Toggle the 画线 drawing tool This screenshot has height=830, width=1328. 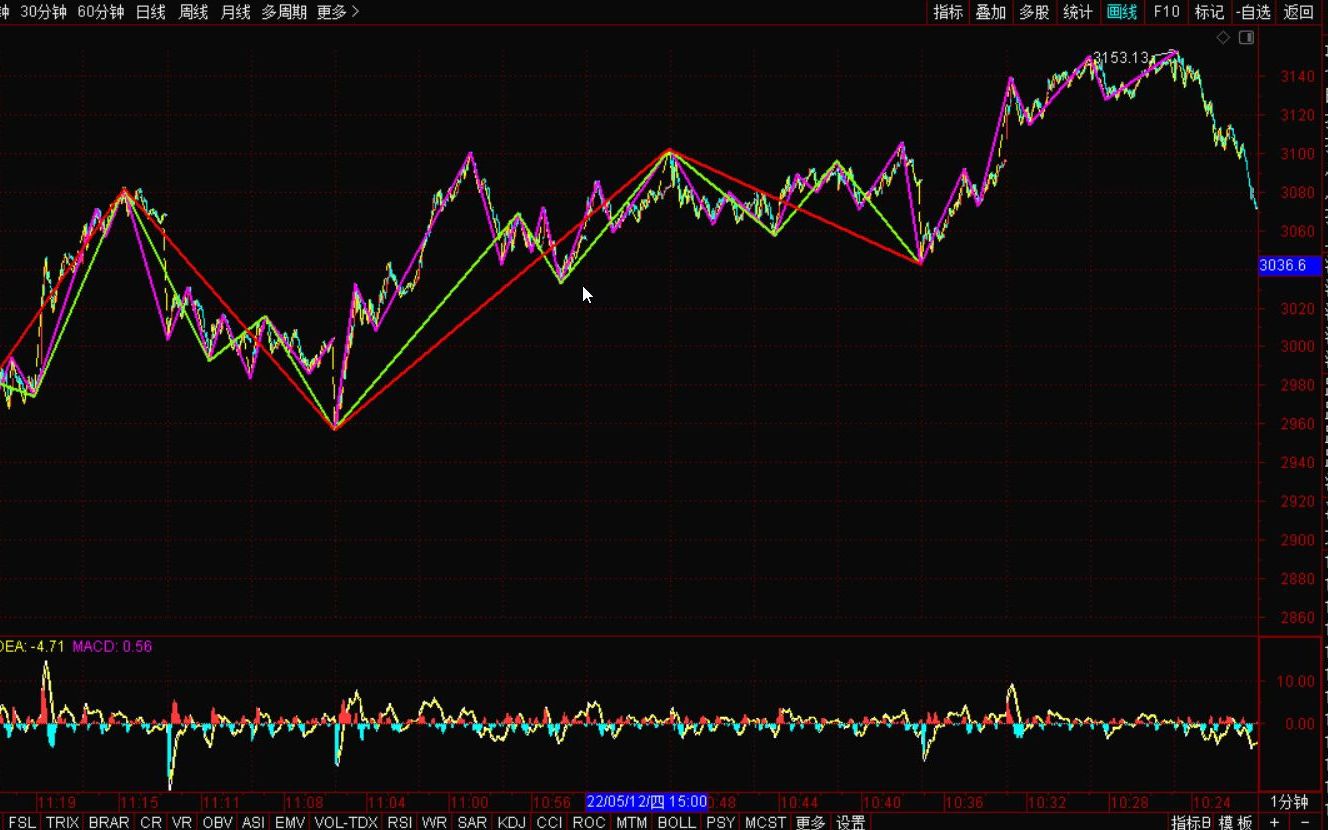1122,12
